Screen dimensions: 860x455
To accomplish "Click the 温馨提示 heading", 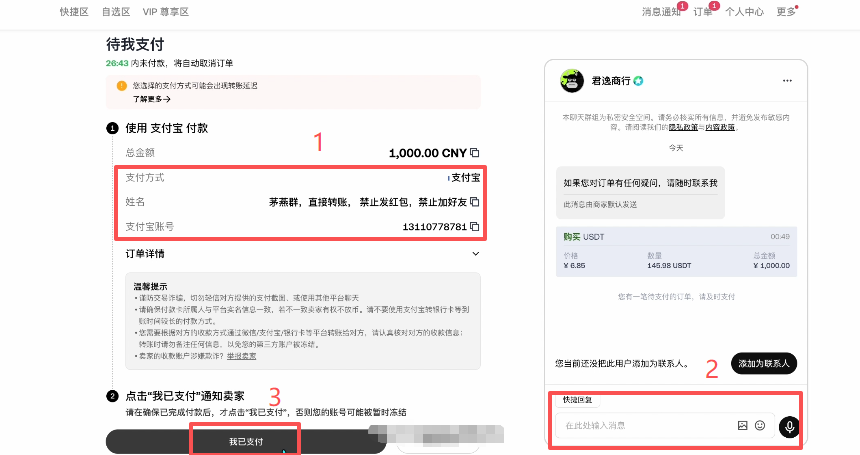I will click(x=150, y=286).
